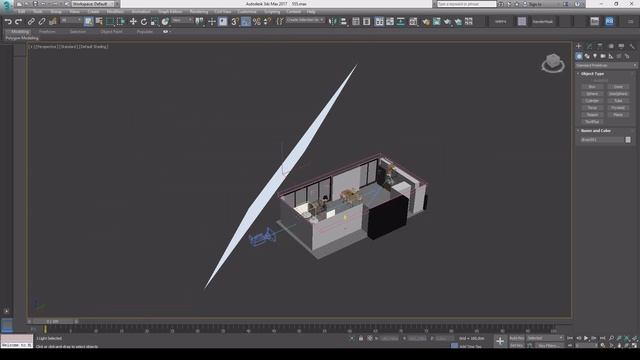Toggle the Percent Snap button
Image resolution: width=640 pixels, height=360 pixels.
[x=257, y=22]
